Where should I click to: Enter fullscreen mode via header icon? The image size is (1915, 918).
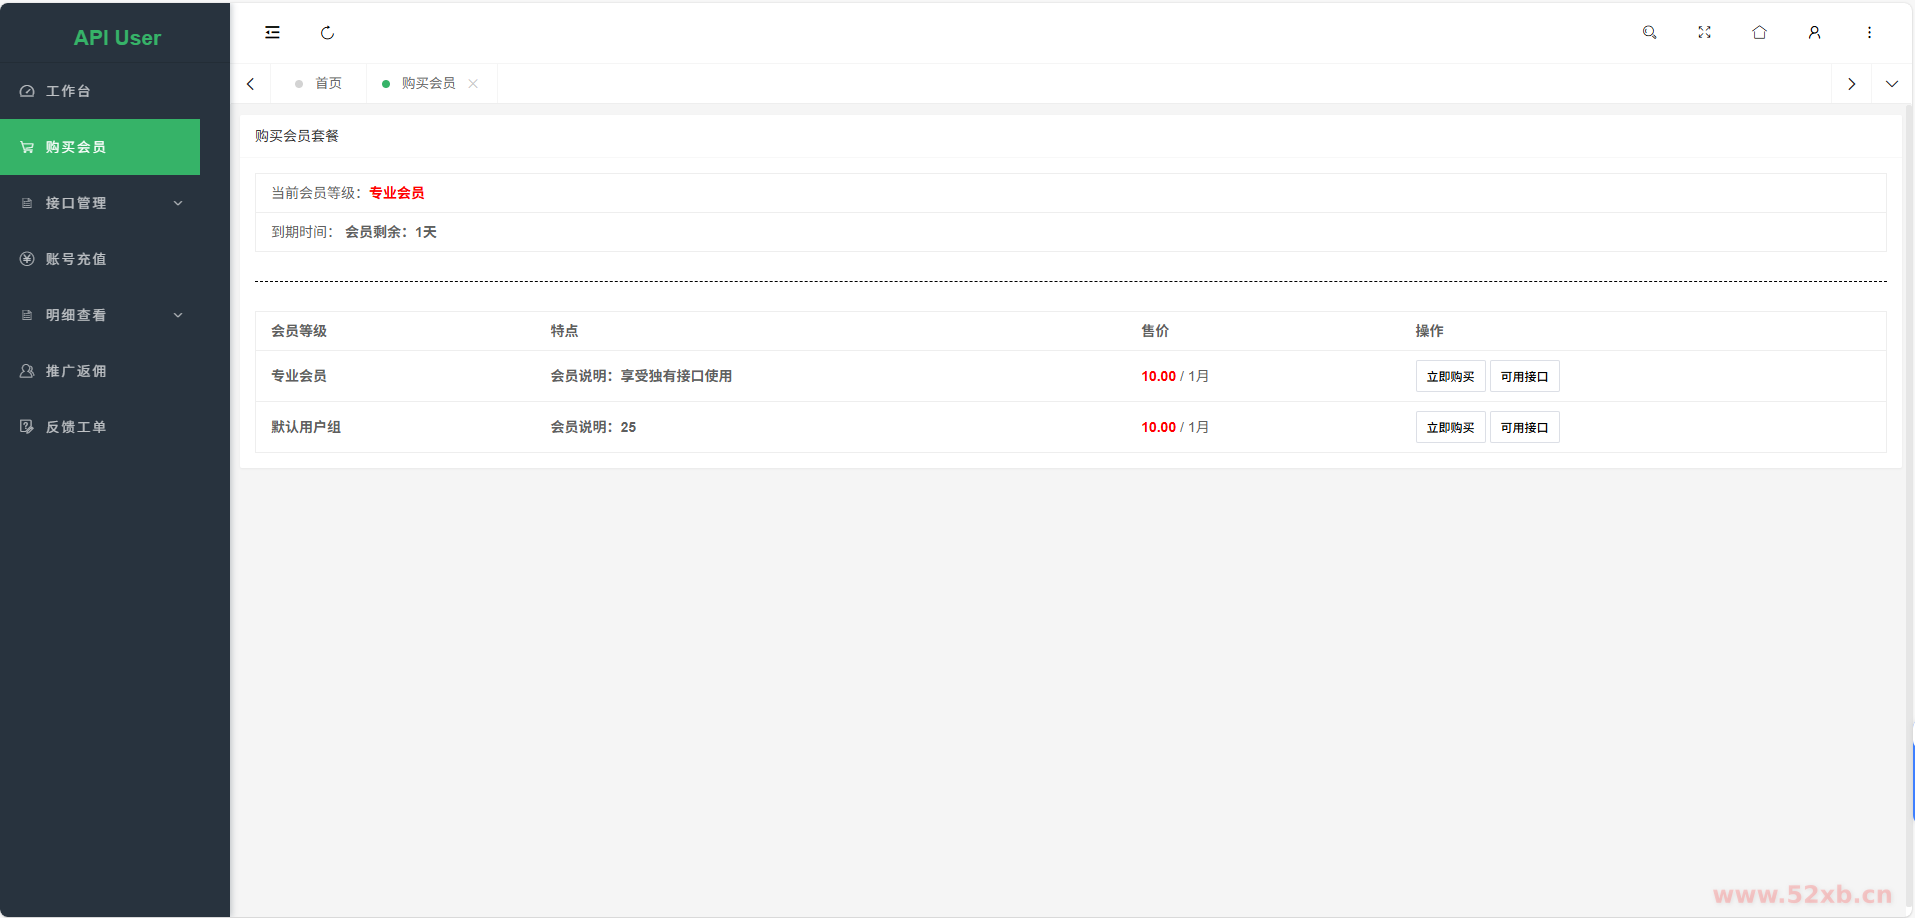pos(1704,33)
